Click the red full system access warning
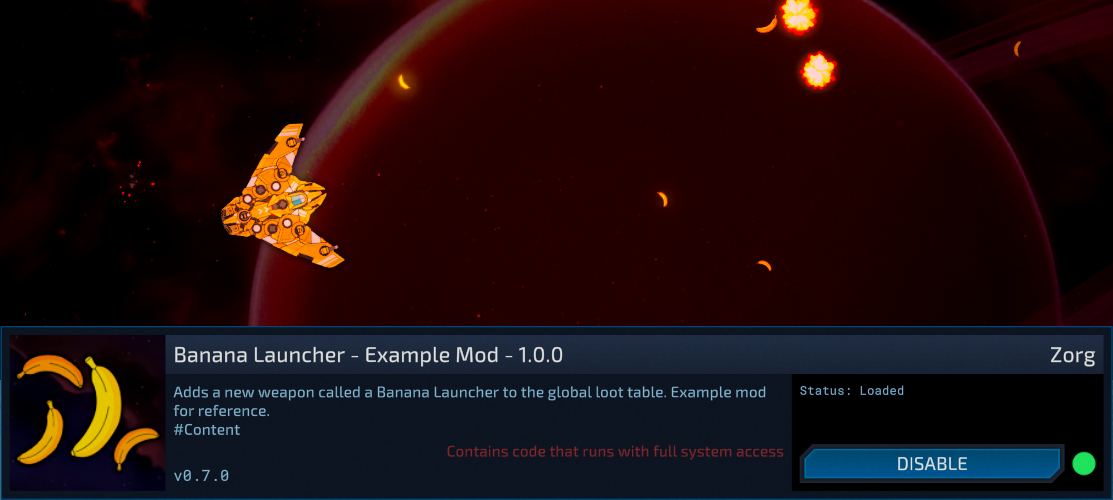 [x=615, y=452]
